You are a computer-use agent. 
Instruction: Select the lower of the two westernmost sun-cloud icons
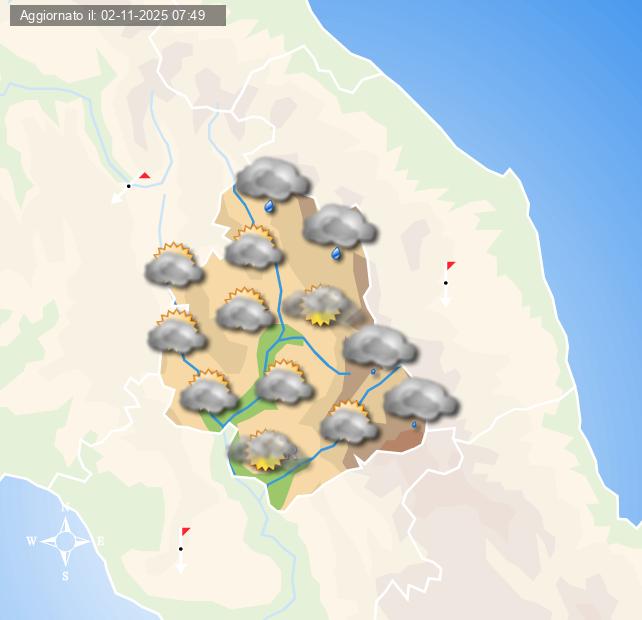point(177,331)
